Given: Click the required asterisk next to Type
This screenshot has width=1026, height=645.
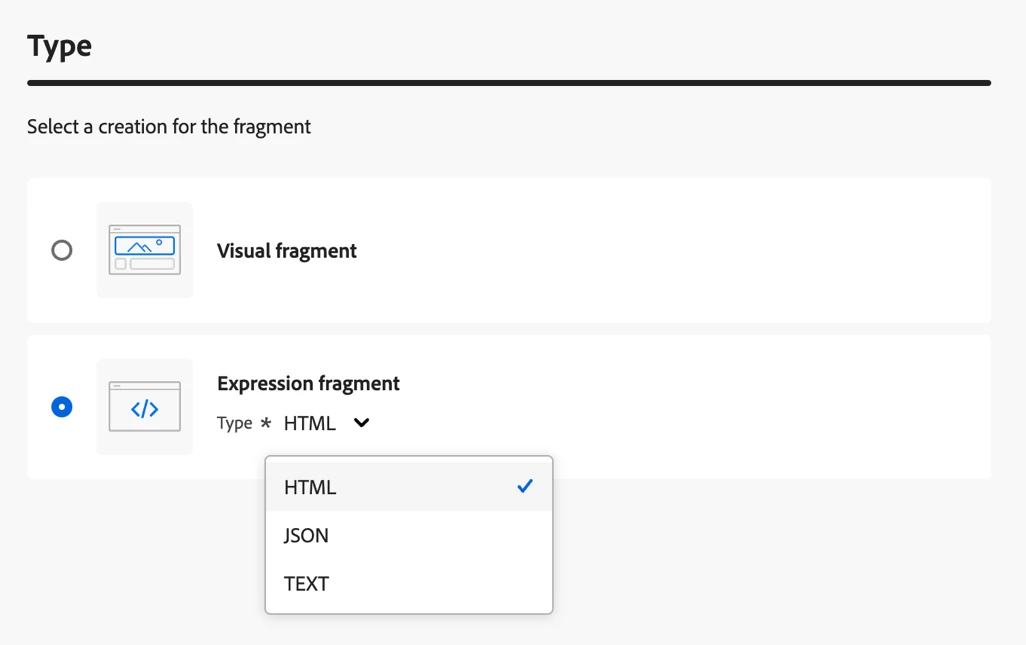Looking at the screenshot, I should [x=266, y=423].
